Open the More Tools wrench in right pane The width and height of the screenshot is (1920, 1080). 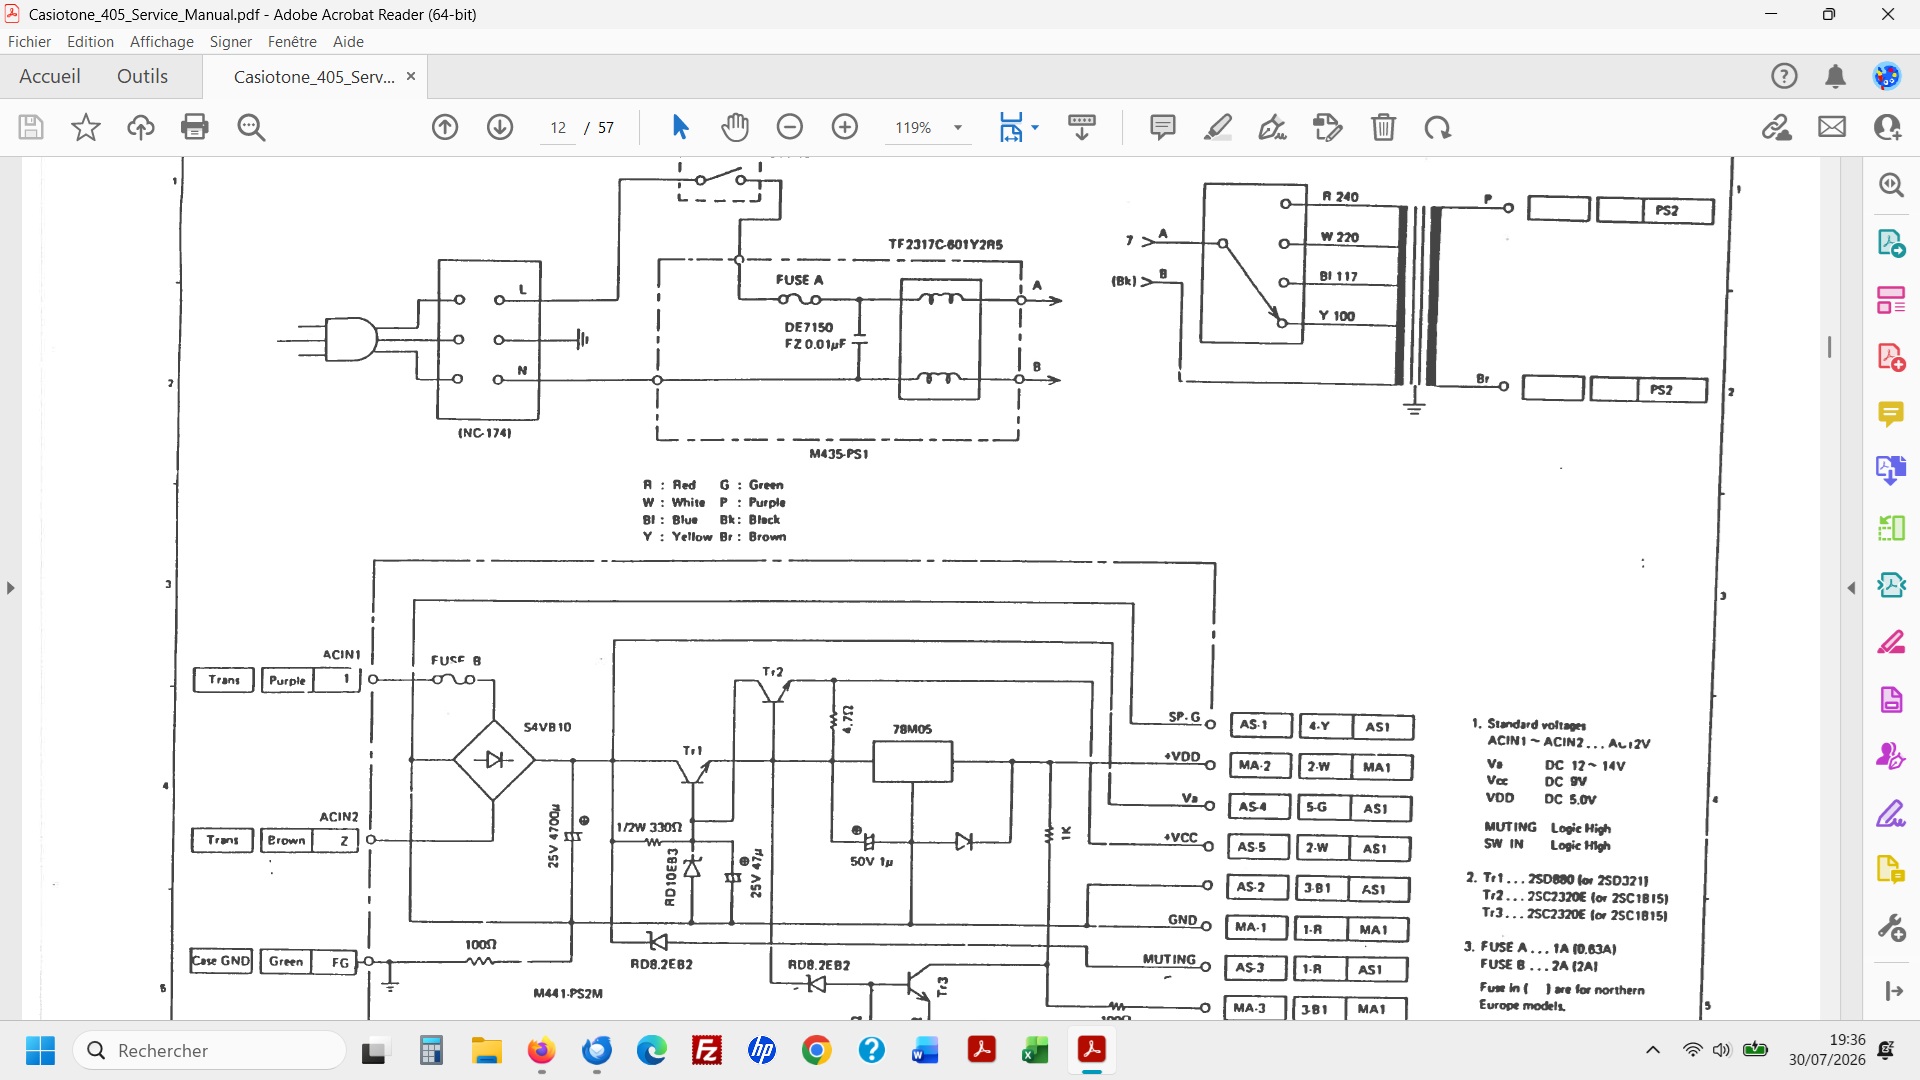(x=1891, y=927)
